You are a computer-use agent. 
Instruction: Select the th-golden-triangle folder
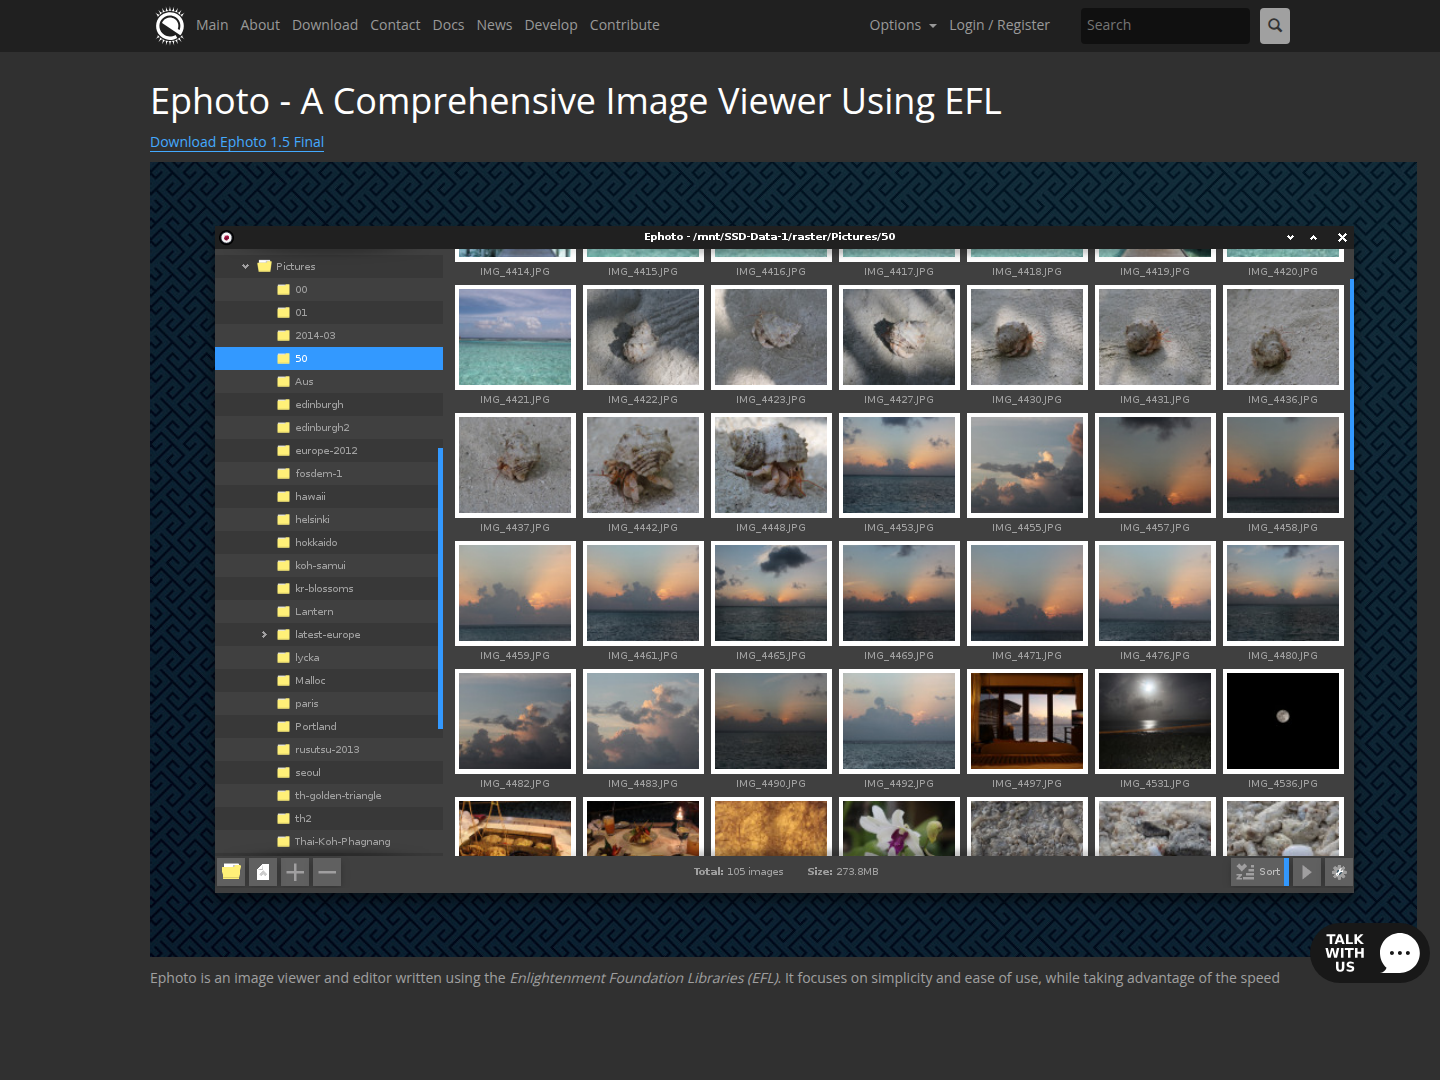coord(329,796)
